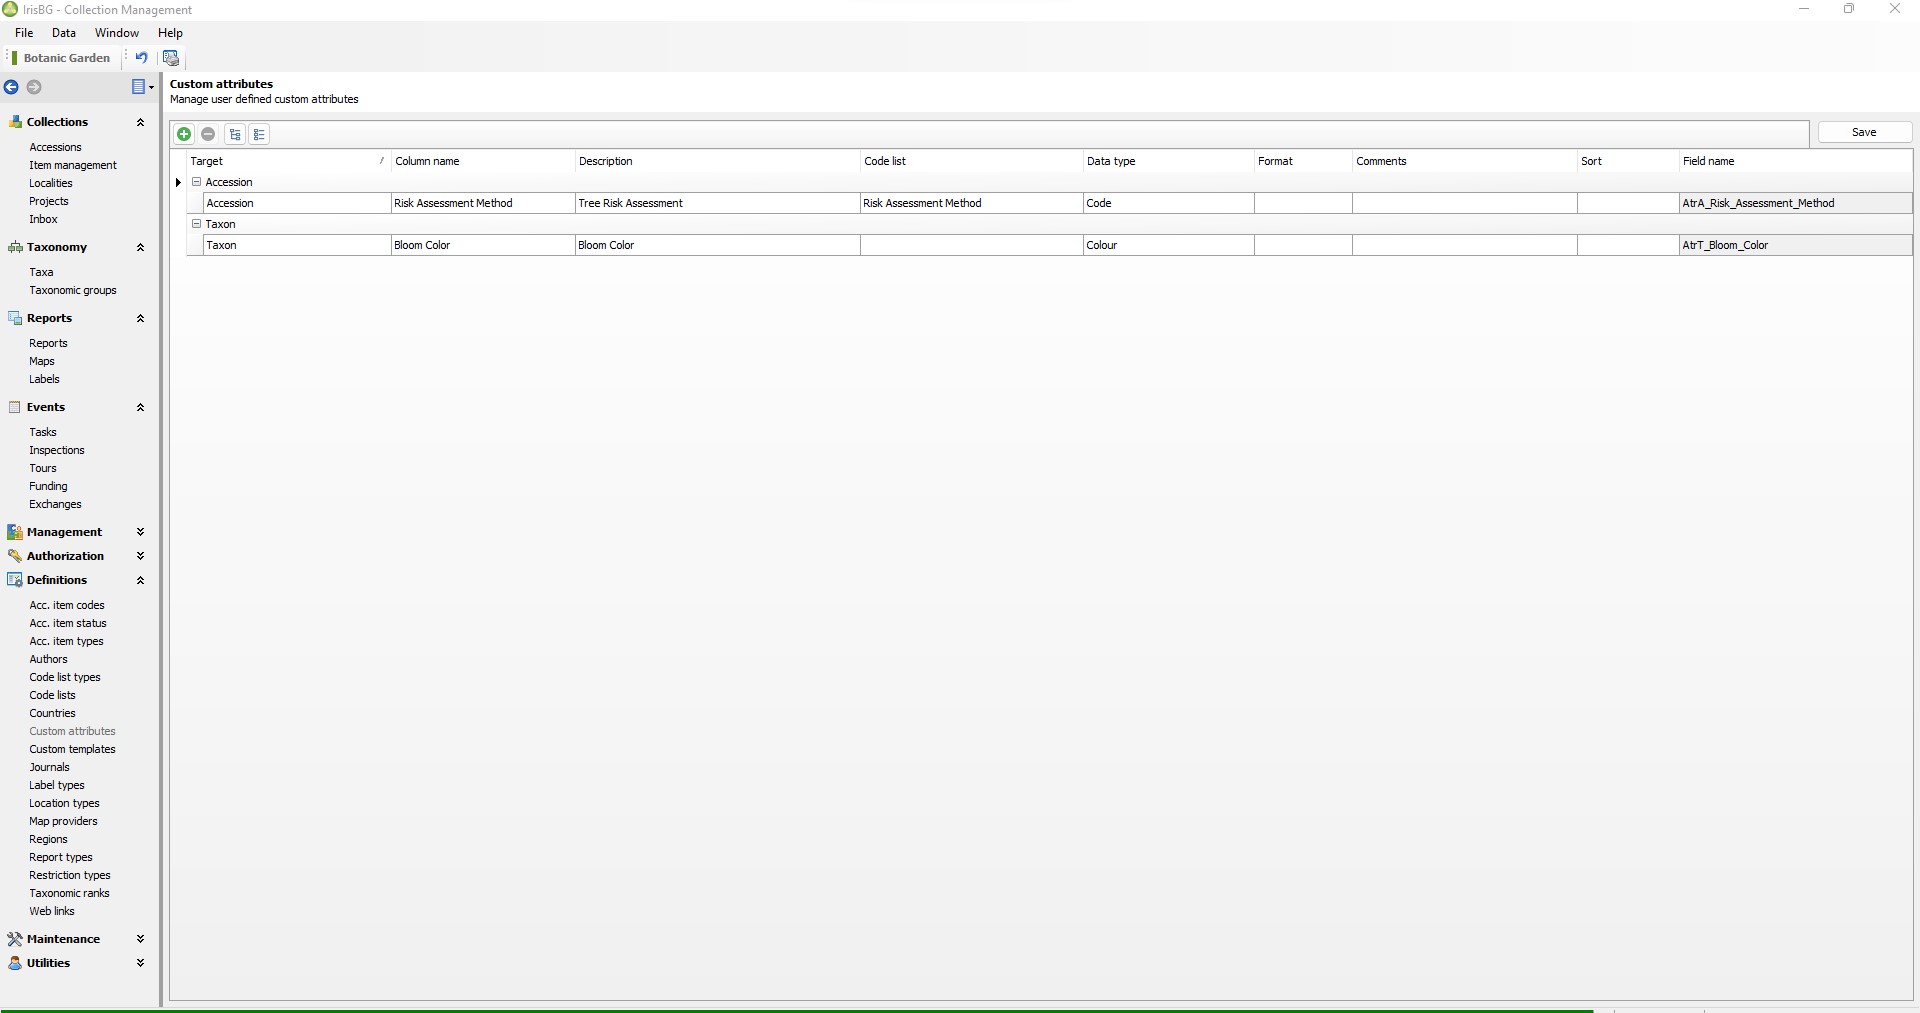
Task: Click the Bloom Color column name cell
Action: (482, 245)
